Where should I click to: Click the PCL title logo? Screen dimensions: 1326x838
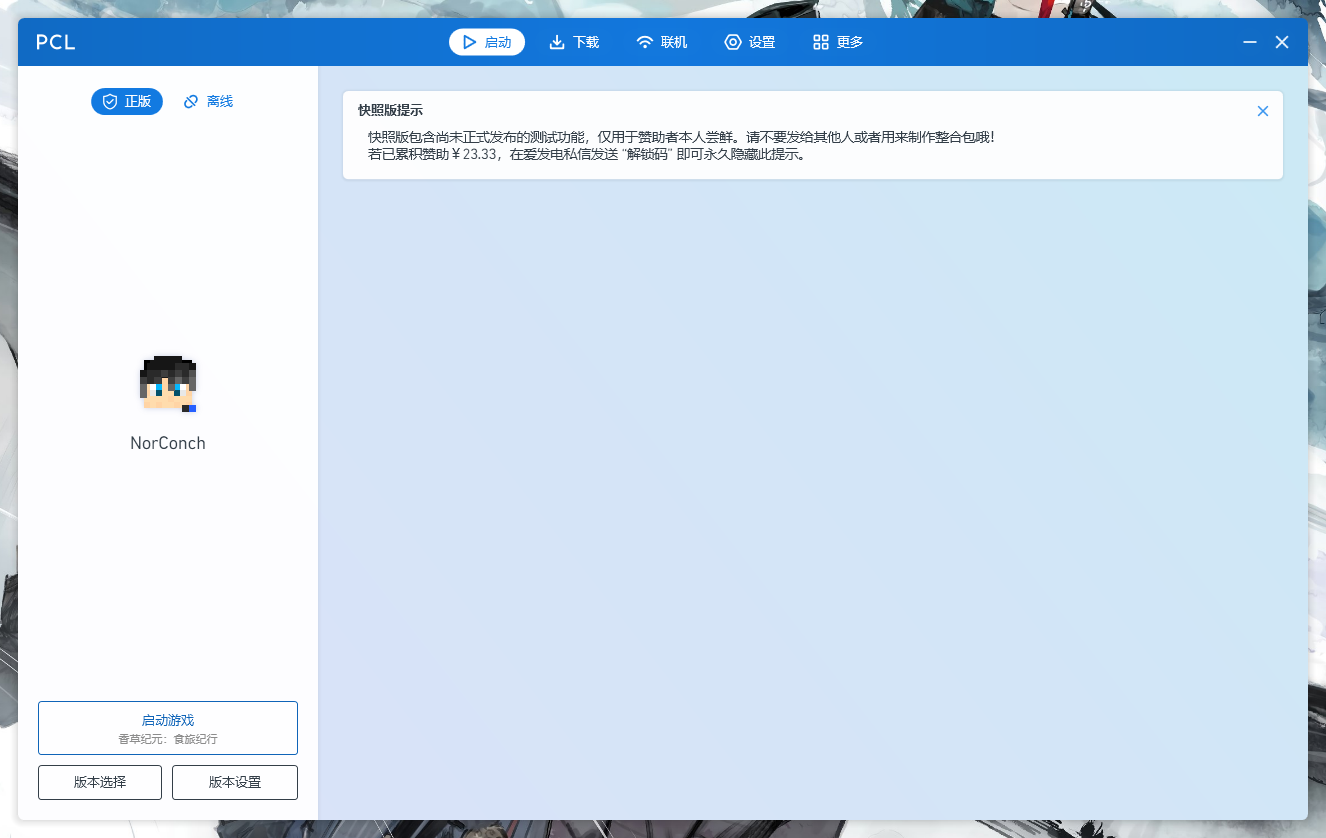[x=56, y=42]
